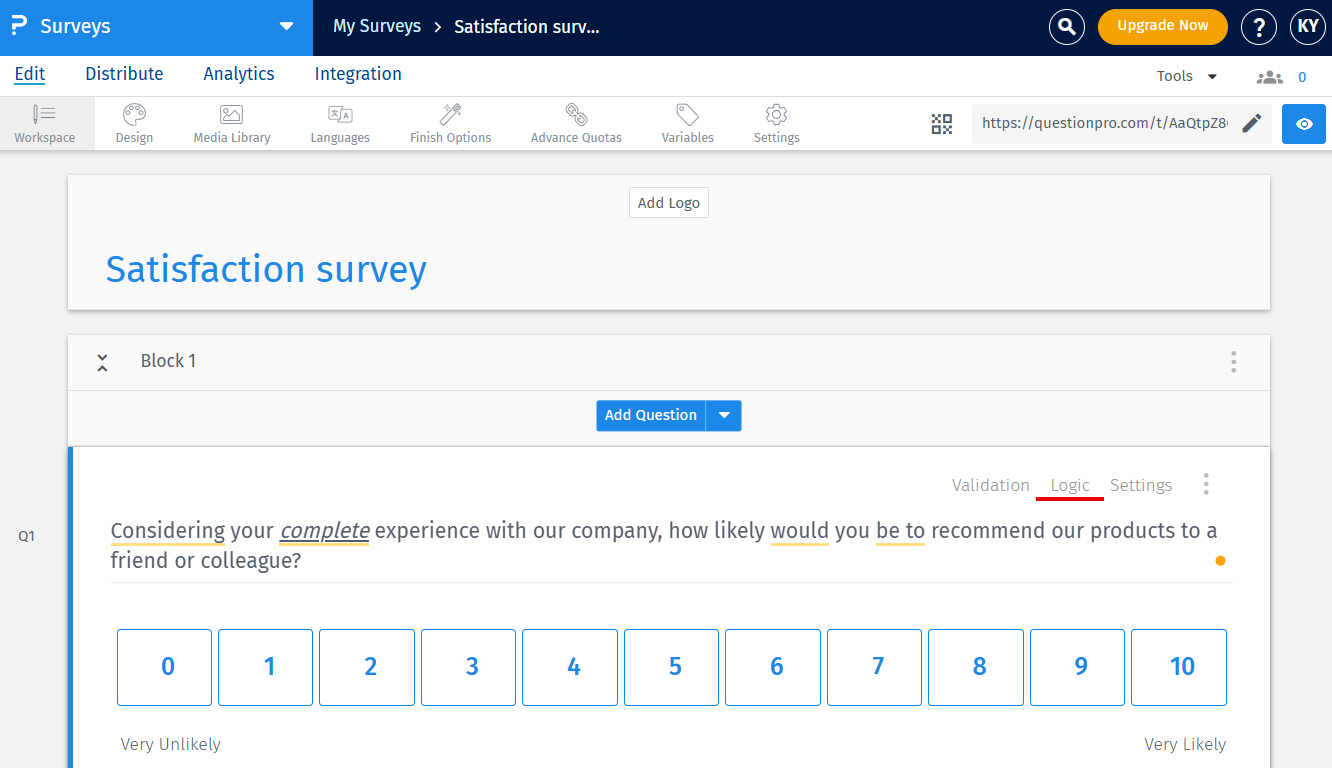Expand the Surveys dropdown in the header
This screenshot has height=768, width=1332.
[x=287, y=27]
